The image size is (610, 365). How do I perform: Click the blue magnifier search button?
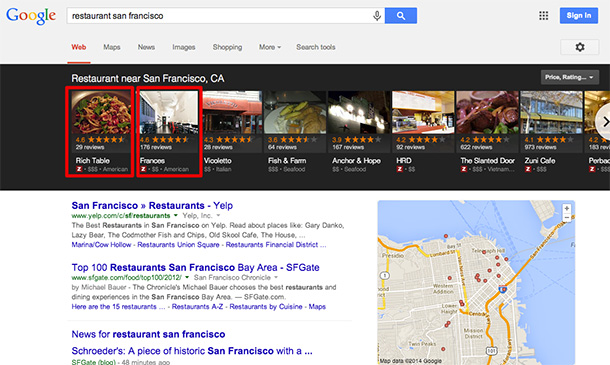(x=401, y=16)
